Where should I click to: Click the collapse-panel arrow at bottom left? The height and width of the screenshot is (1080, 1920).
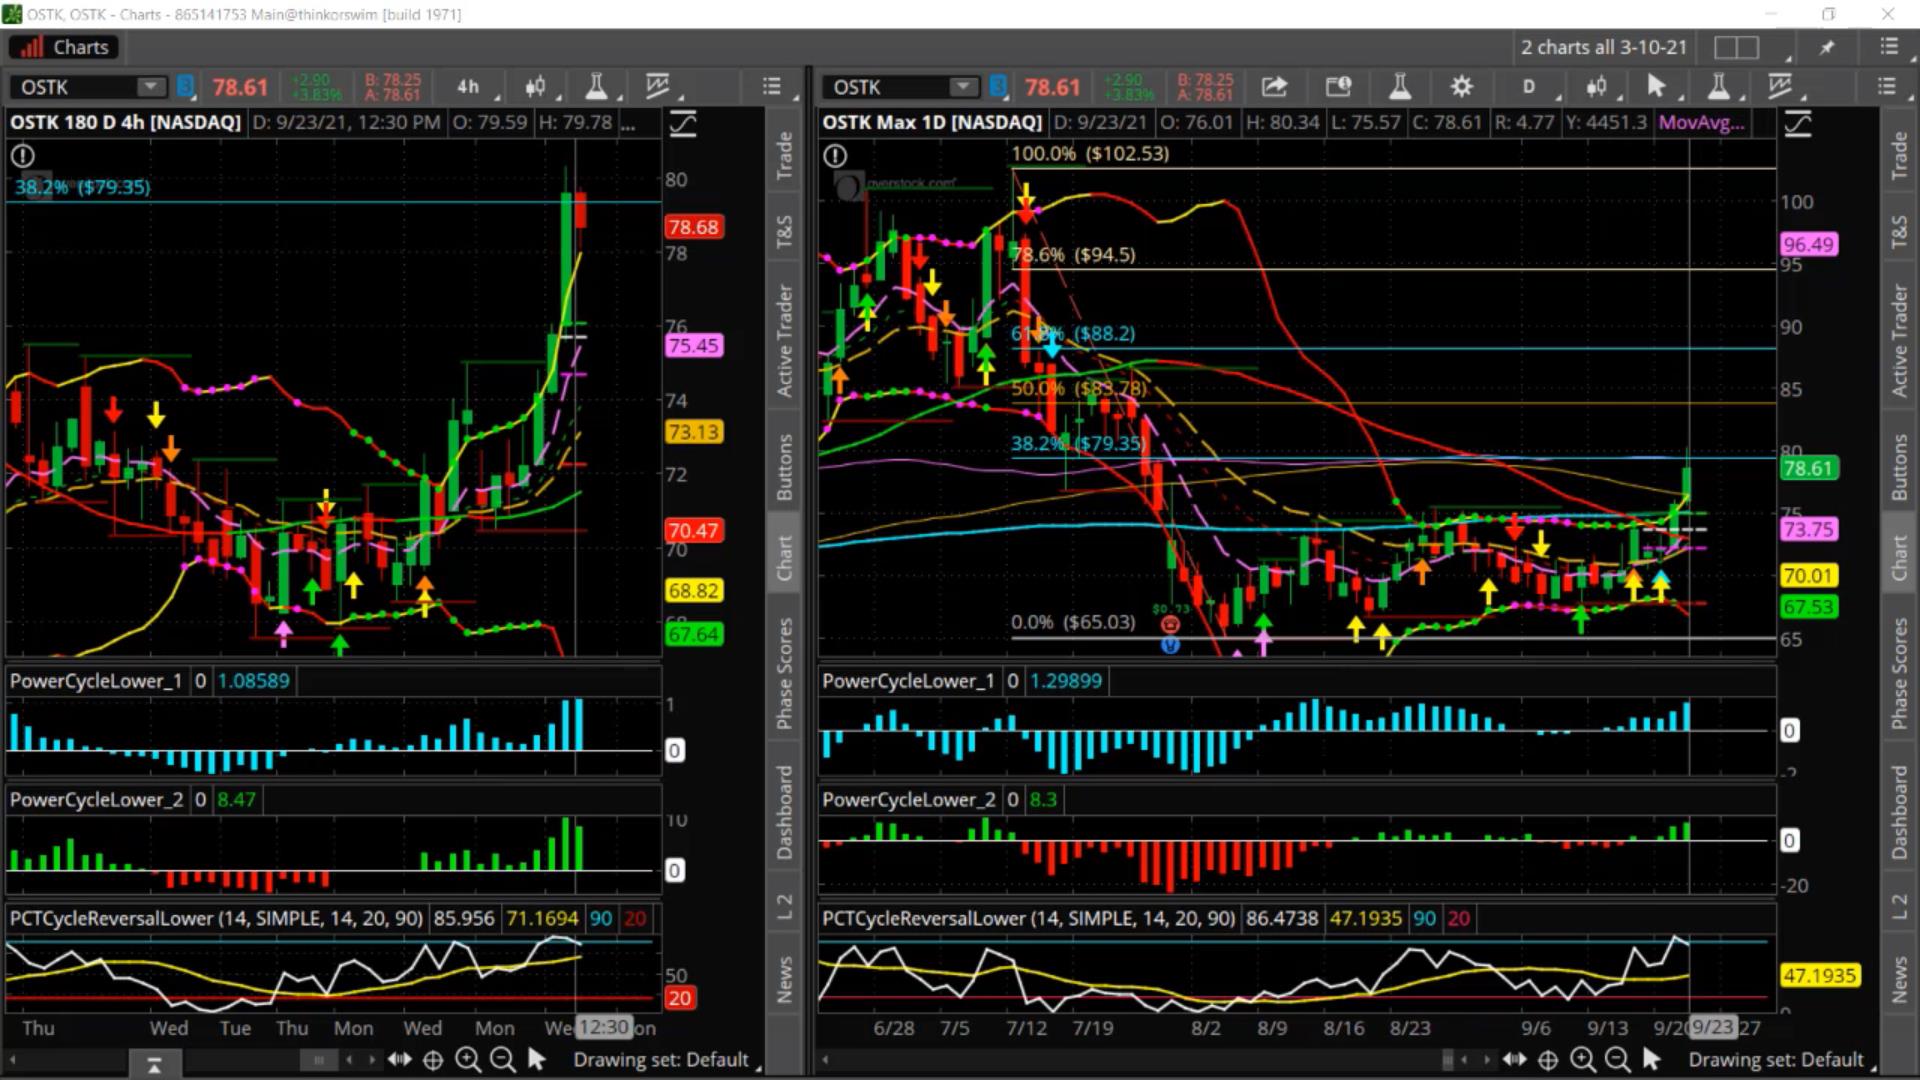(x=154, y=1066)
